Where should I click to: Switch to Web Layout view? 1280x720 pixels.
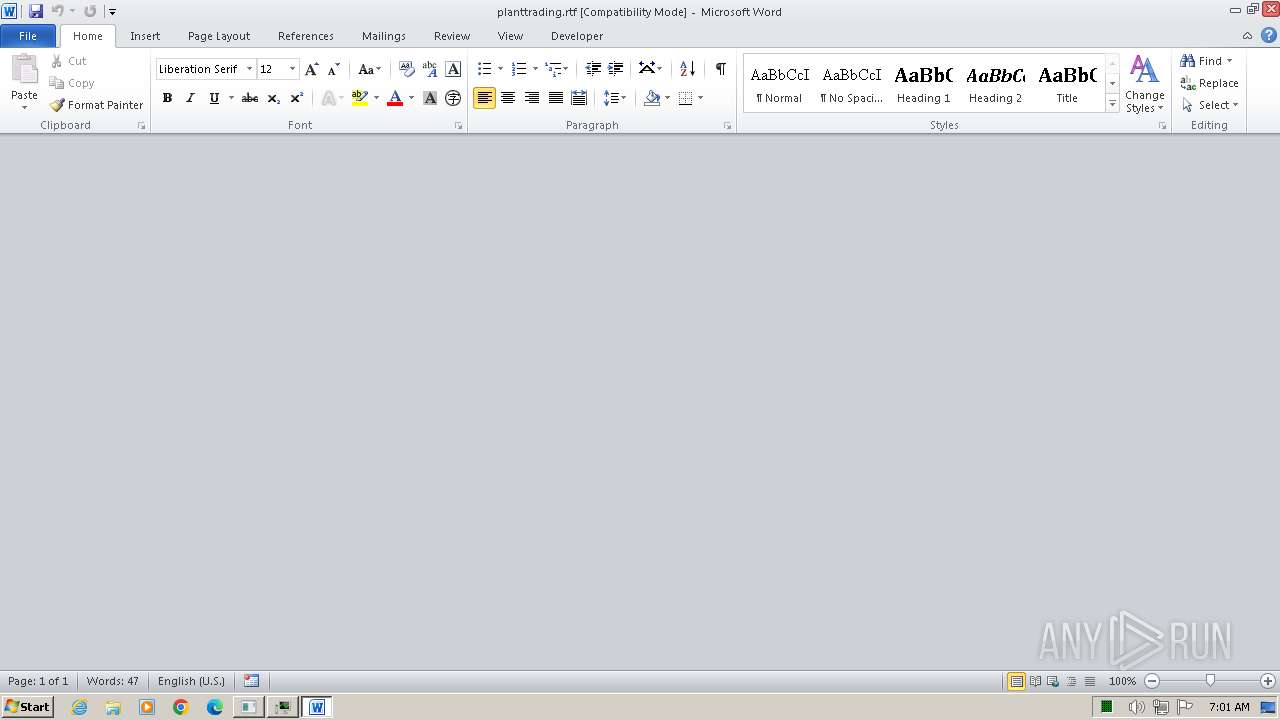(x=1053, y=681)
